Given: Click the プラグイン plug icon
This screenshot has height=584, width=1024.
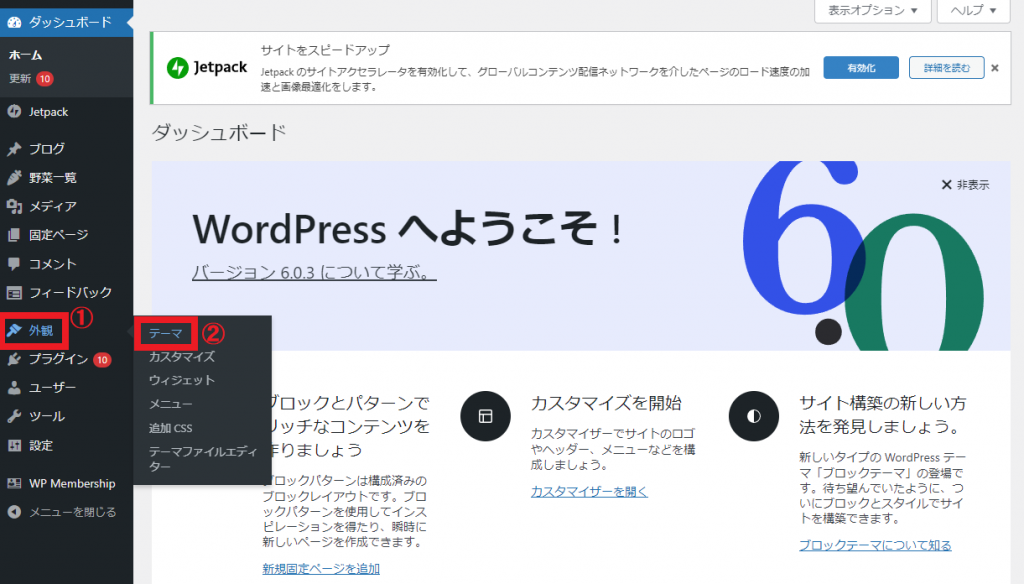Looking at the screenshot, I should 14,360.
